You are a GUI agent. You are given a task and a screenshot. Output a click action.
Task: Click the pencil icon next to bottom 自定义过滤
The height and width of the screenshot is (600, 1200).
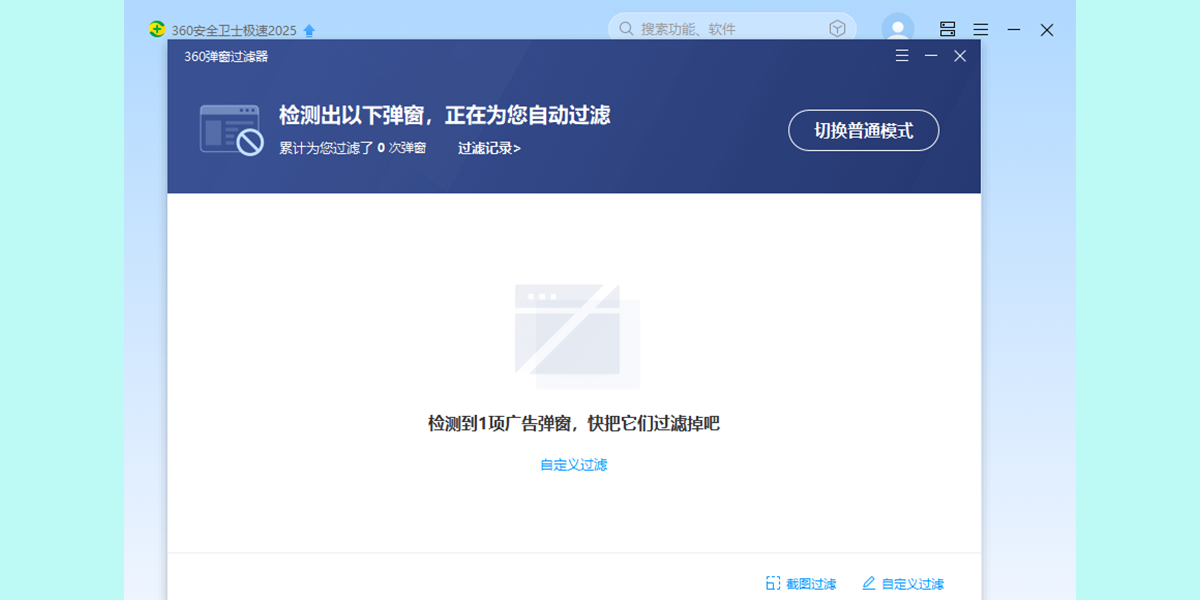868,583
